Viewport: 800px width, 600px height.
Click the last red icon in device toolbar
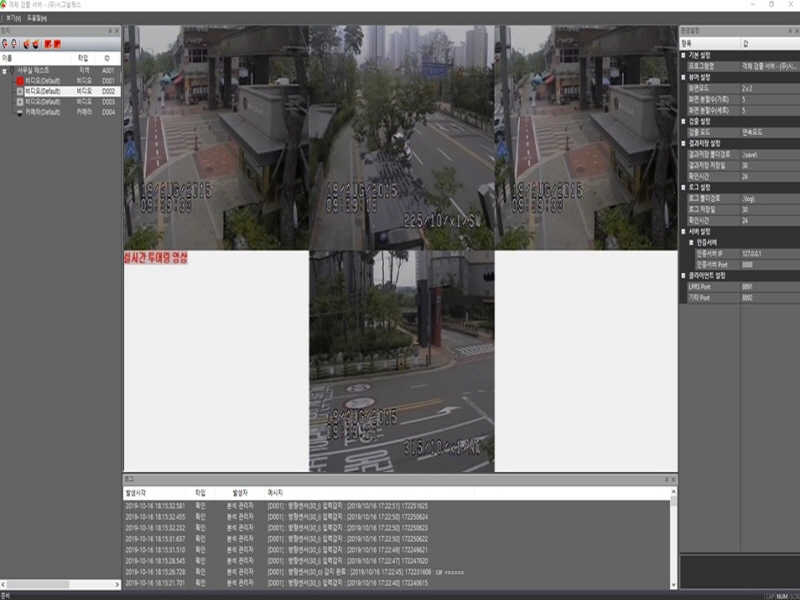tap(57, 44)
